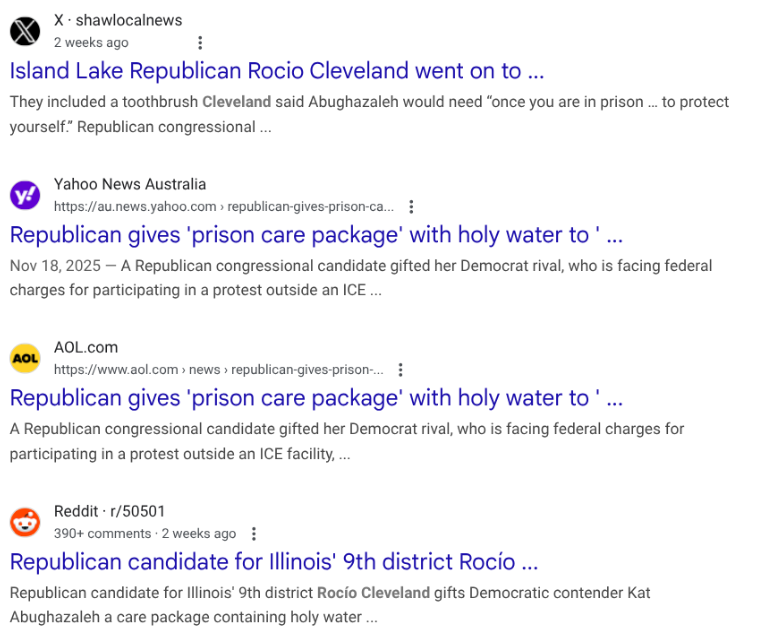Click the Yahoo snippet dated Nov 18, 2025
The height and width of the screenshot is (632, 778).
click(x=360, y=278)
